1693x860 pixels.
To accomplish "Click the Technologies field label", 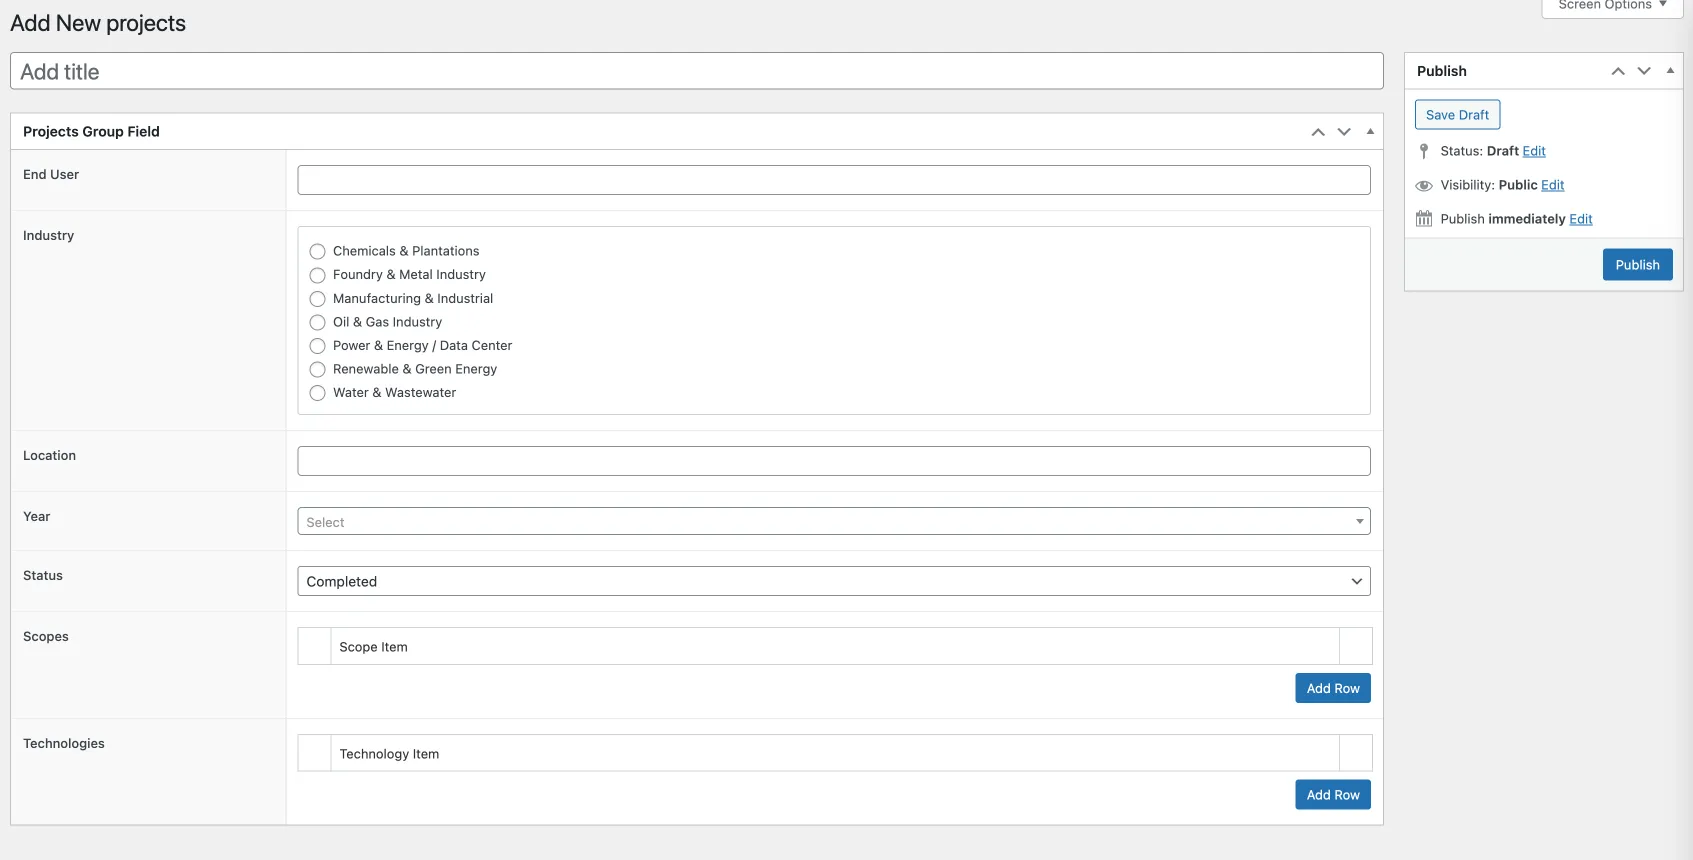I will 64,744.
